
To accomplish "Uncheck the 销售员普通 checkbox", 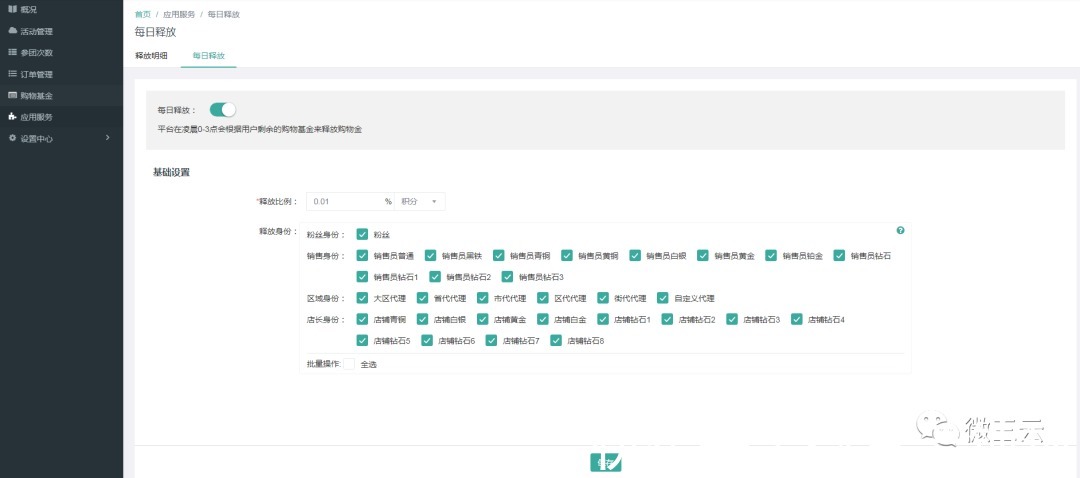I will click(362, 256).
